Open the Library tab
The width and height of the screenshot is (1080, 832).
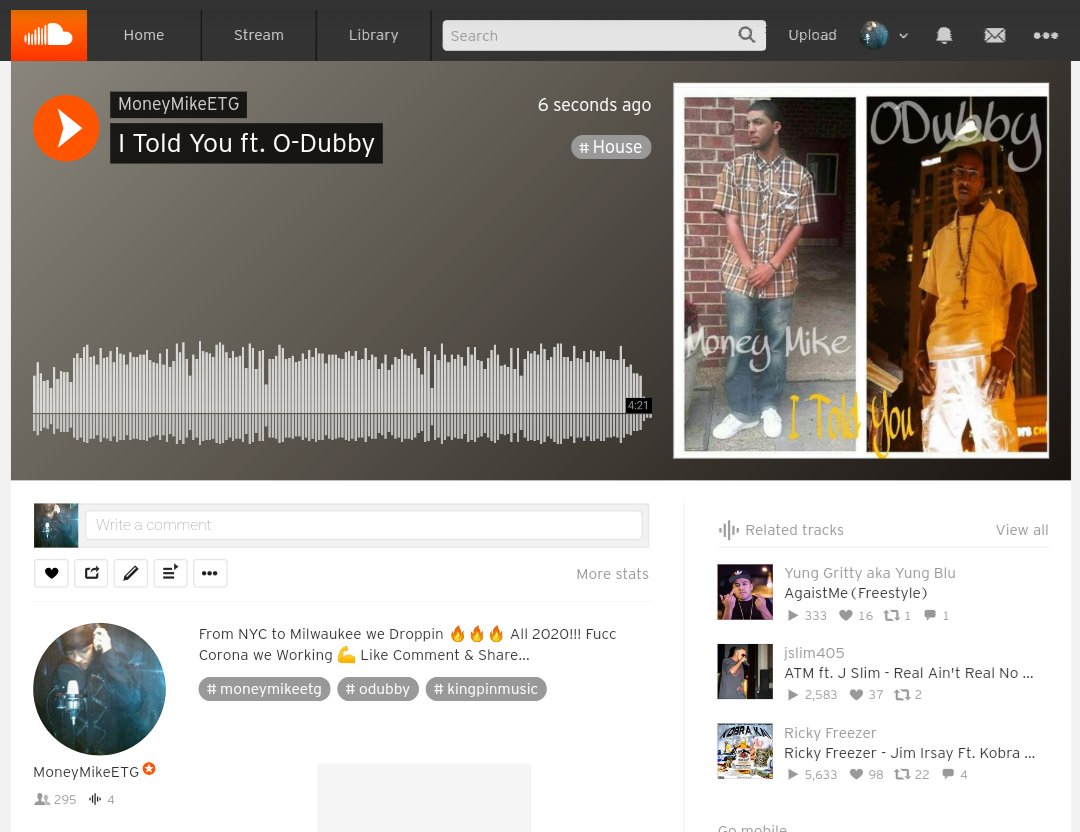pos(373,35)
